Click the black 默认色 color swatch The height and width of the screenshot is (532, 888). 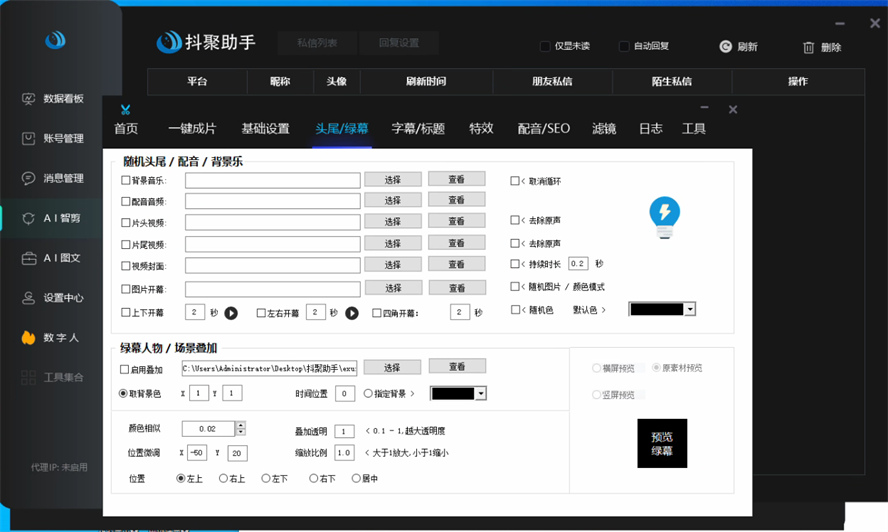pyautogui.click(x=657, y=309)
